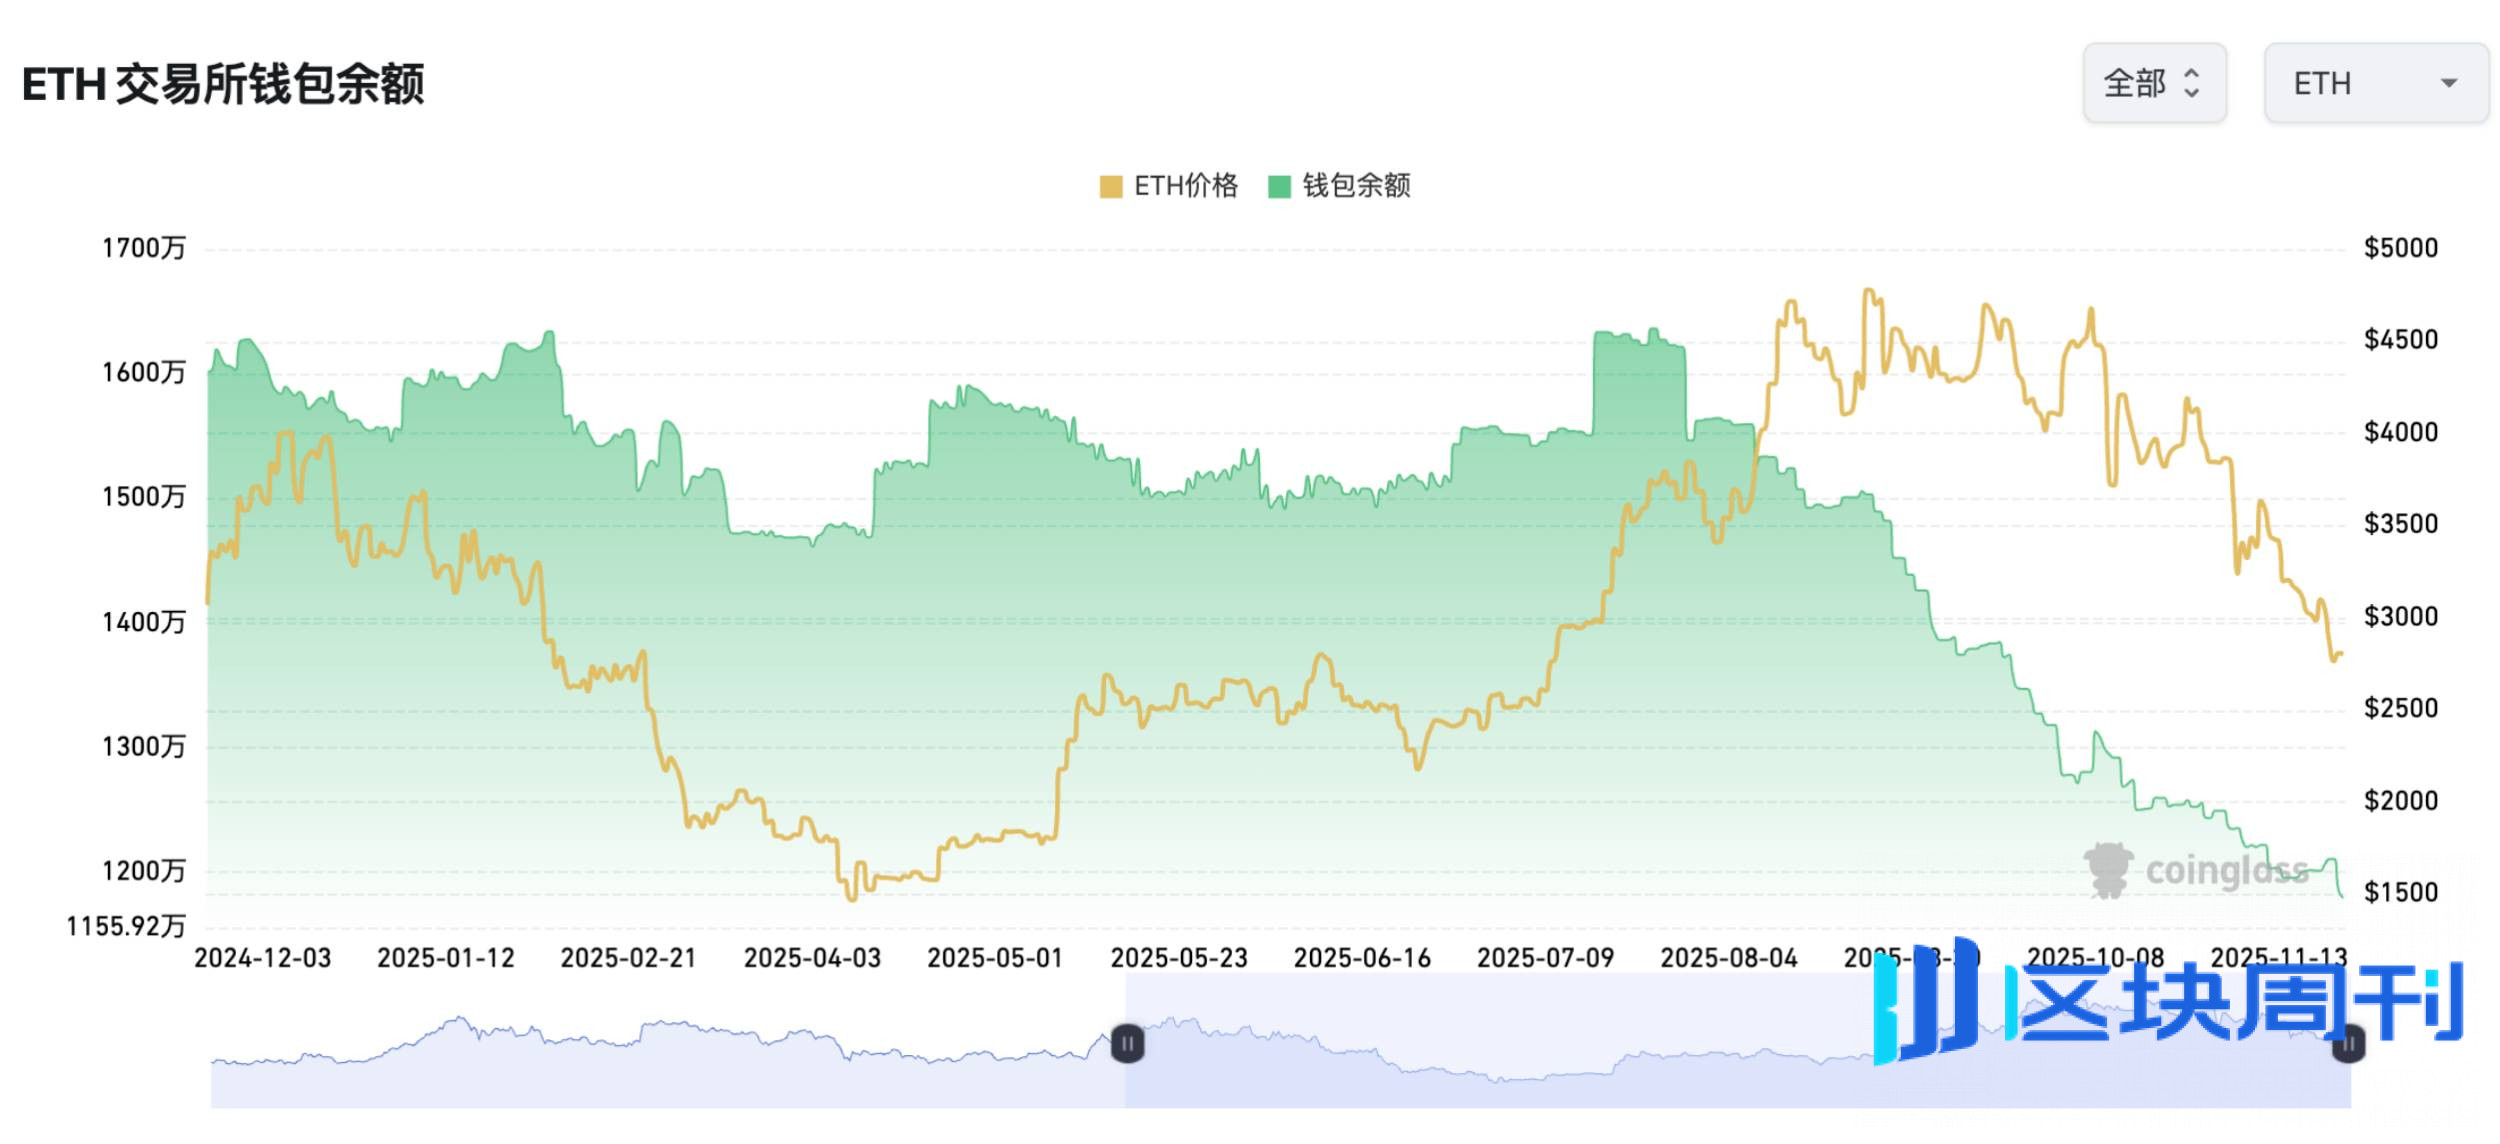
Task: Toggle the ETH价格 legend series
Action: point(1185,186)
